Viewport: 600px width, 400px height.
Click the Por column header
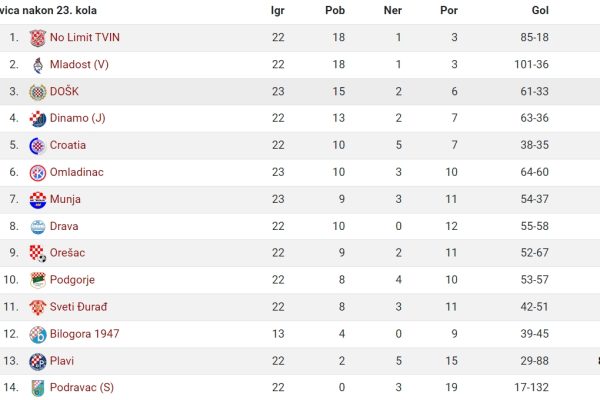[449, 10]
